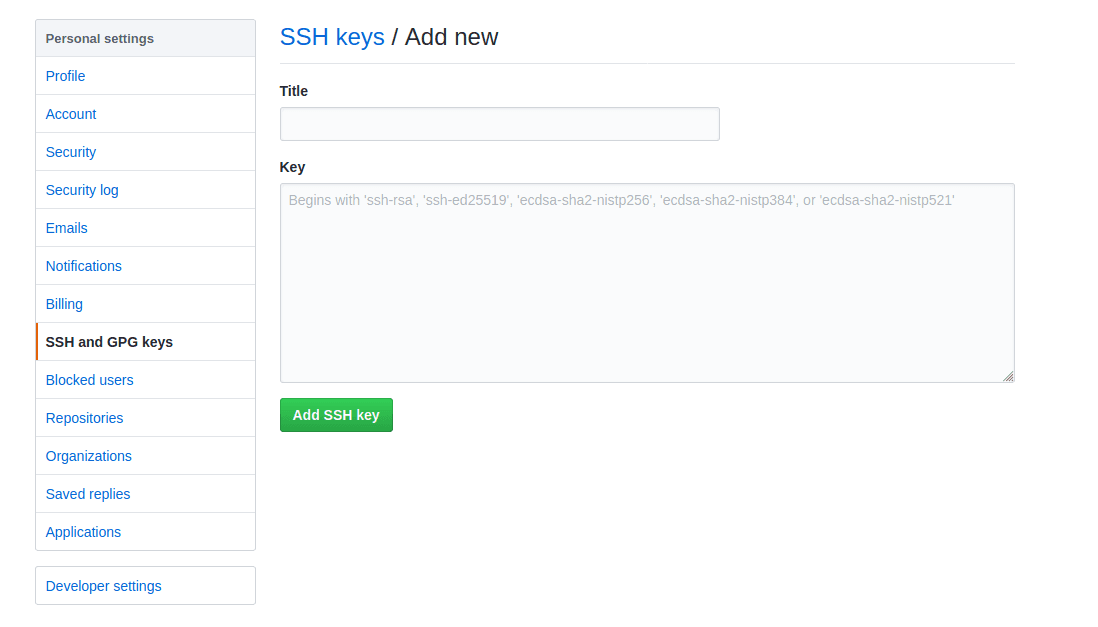Open Security settings

(x=71, y=152)
